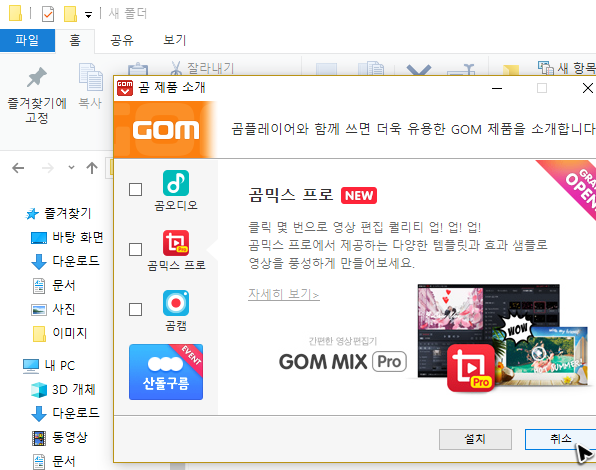Close the 곰 제품 소개 dialog
Screen dimensions: 596x470
(x=588, y=88)
